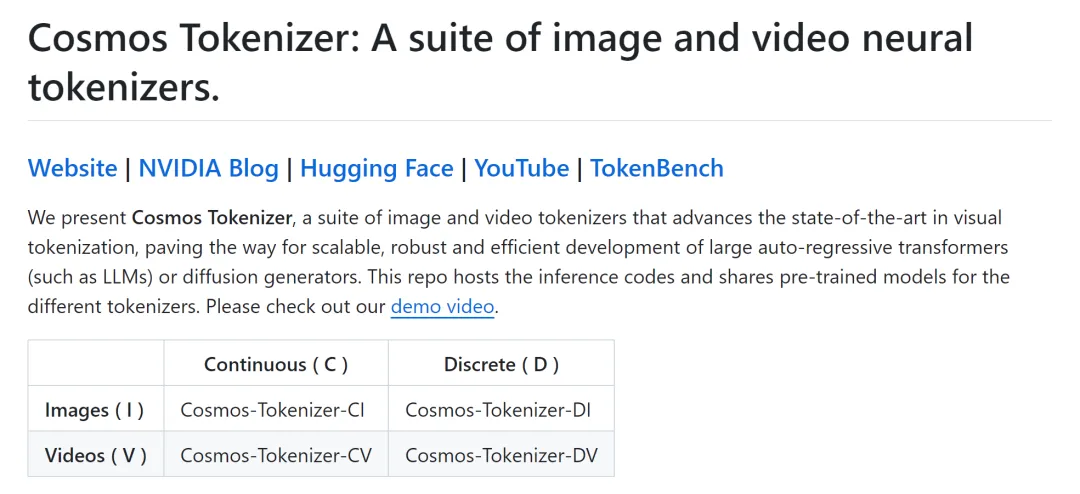The image size is (1080, 494).
Task: Select the Continuous ( C ) column header
Action: point(276,363)
